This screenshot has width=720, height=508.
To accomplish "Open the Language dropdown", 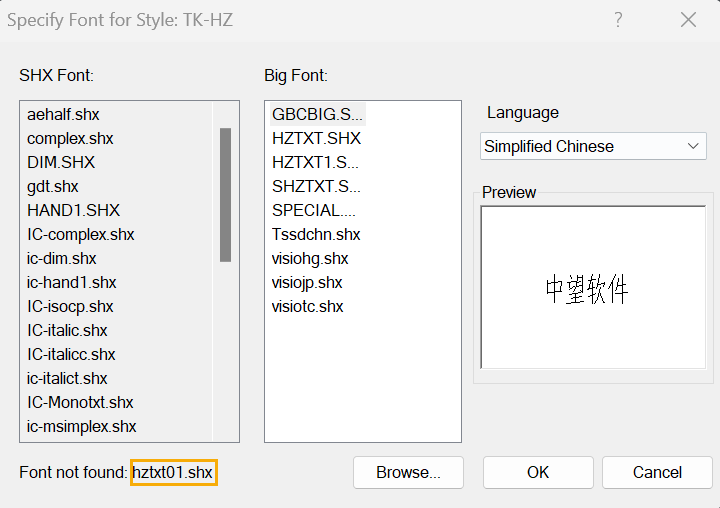I will [593, 146].
